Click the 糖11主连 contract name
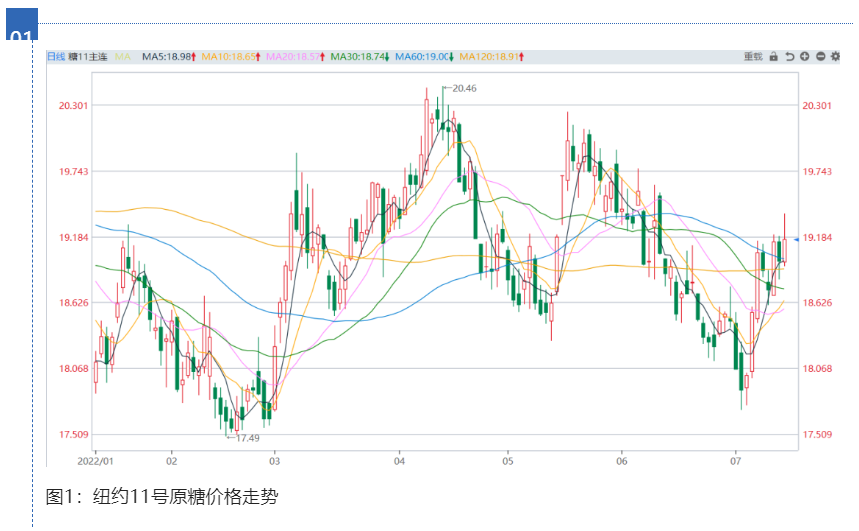This screenshot has width=859, height=531. click(x=87, y=57)
